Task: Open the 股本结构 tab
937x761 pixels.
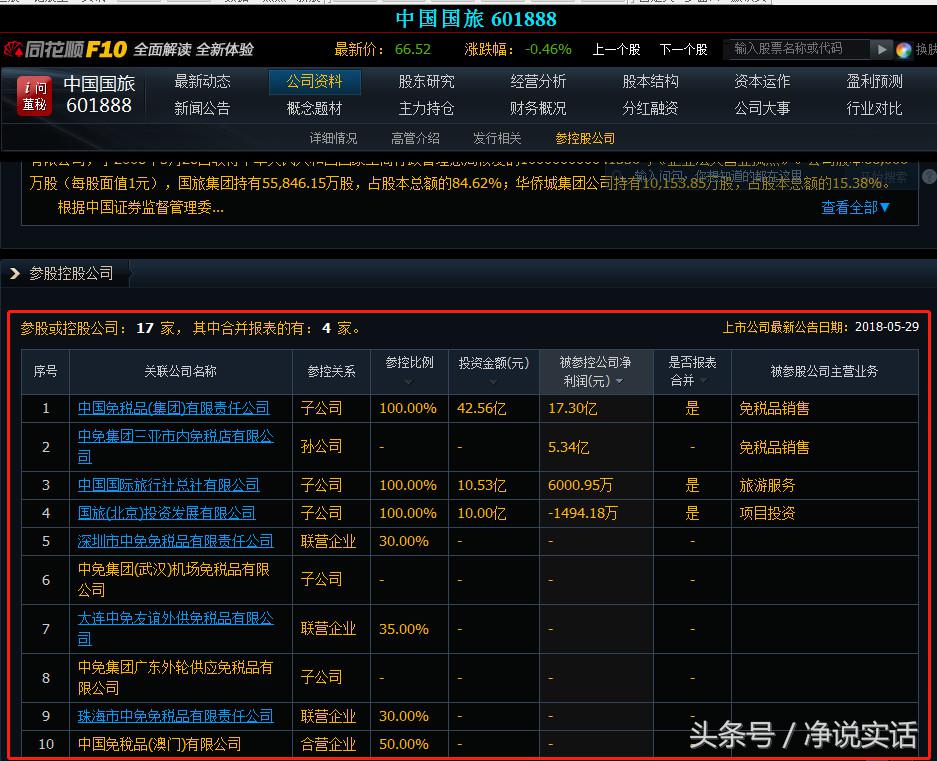Action: click(650, 81)
